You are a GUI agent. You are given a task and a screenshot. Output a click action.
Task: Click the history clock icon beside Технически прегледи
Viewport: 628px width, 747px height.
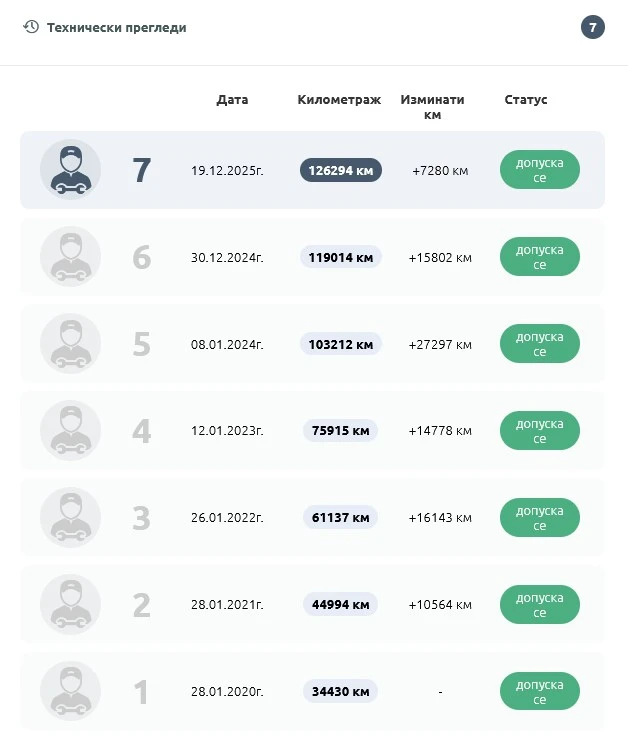click(31, 27)
